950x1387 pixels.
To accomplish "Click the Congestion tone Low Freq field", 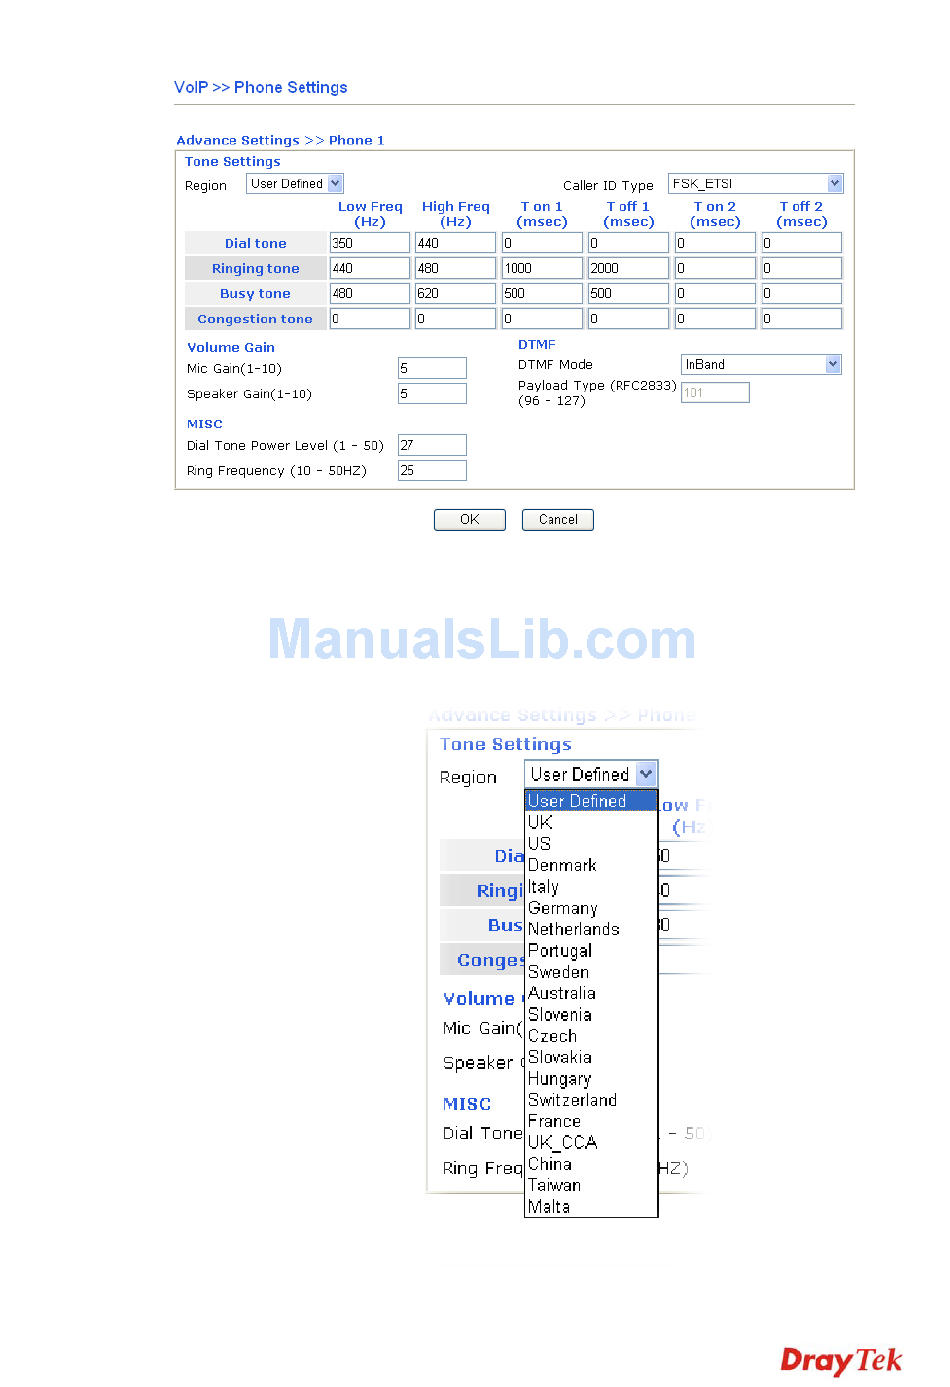I will 370,319.
